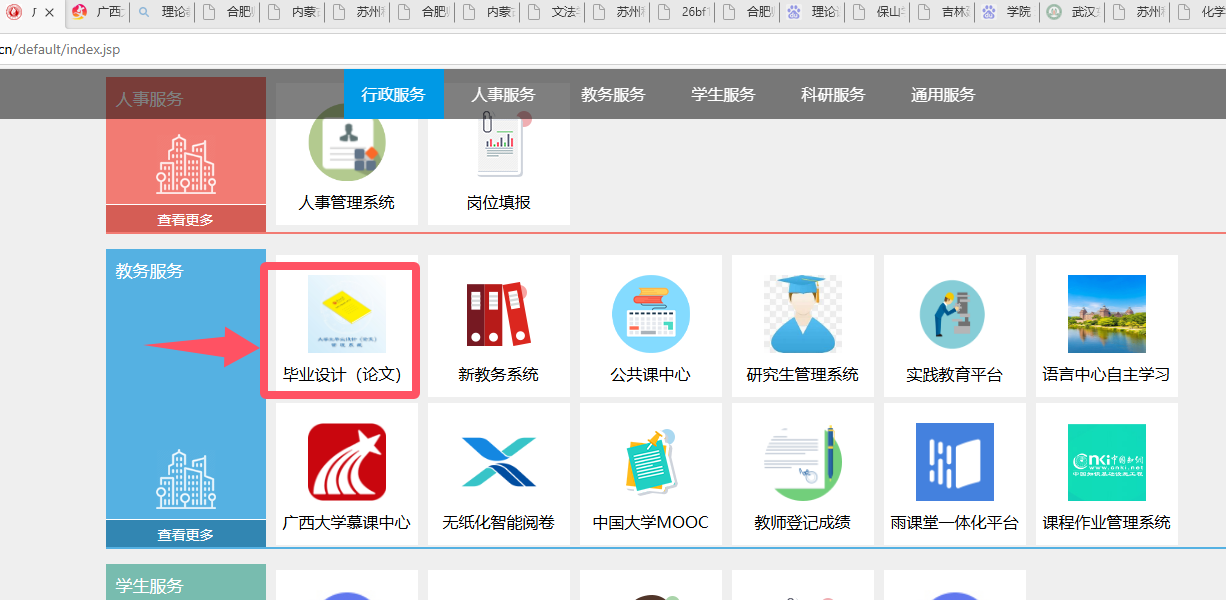Select the 科研服务 navigation tab
The width and height of the screenshot is (1226, 600).
pos(832,95)
